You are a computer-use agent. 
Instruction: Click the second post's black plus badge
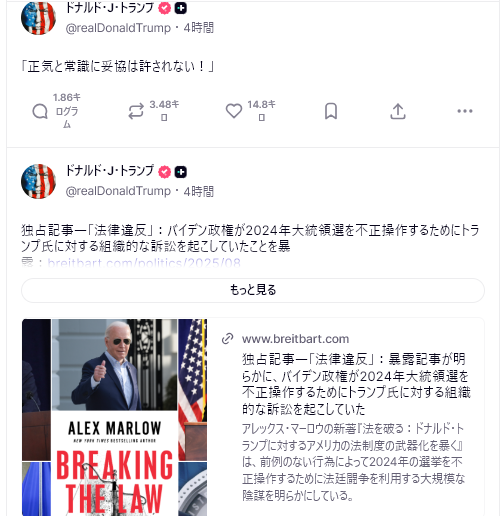coord(181,172)
